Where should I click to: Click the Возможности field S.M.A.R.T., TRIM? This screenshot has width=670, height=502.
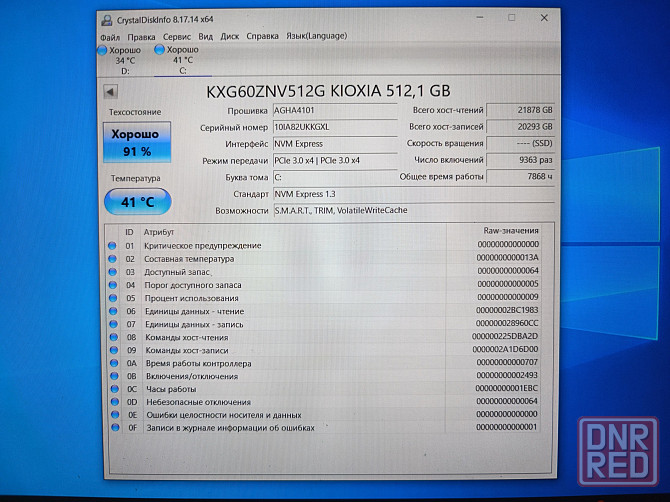(414, 211)
